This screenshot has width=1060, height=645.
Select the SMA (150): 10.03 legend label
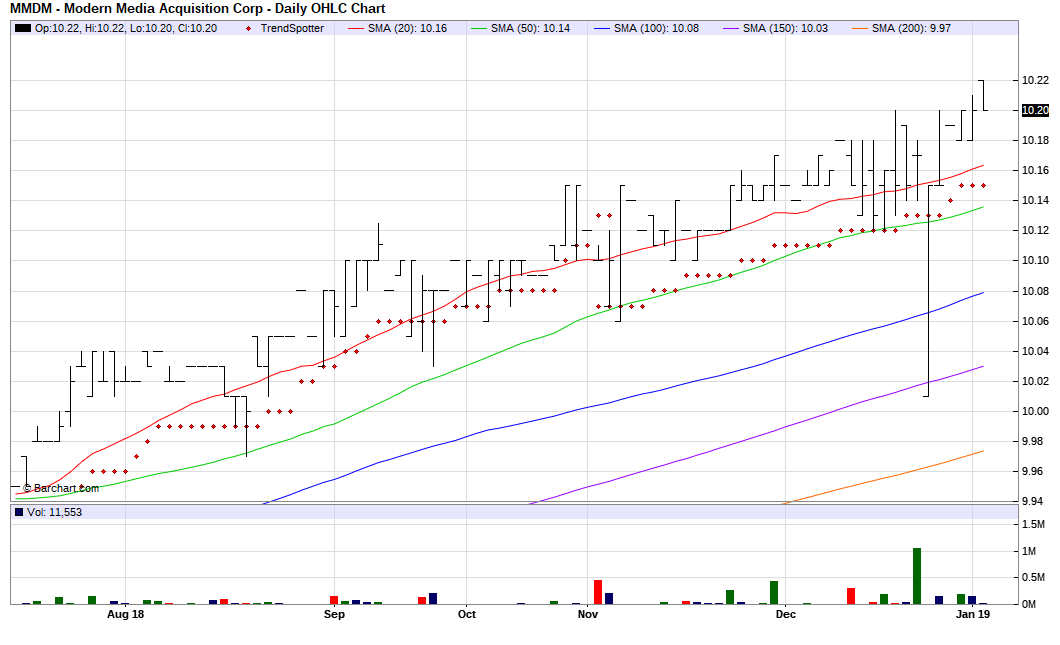click(x=785, y=28)
